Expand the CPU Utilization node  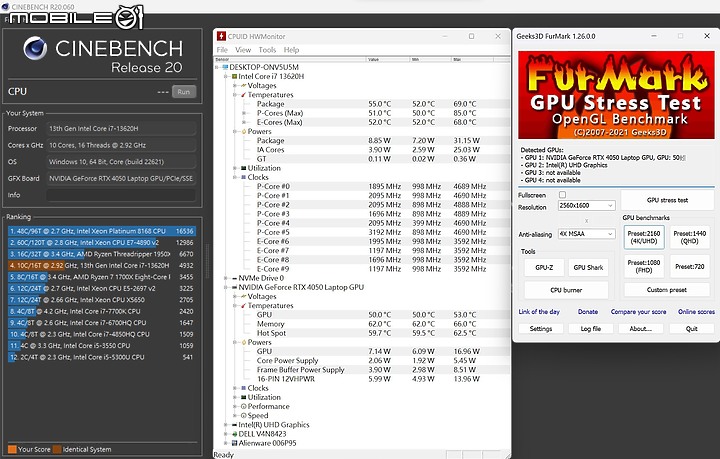tap(235, 168)
